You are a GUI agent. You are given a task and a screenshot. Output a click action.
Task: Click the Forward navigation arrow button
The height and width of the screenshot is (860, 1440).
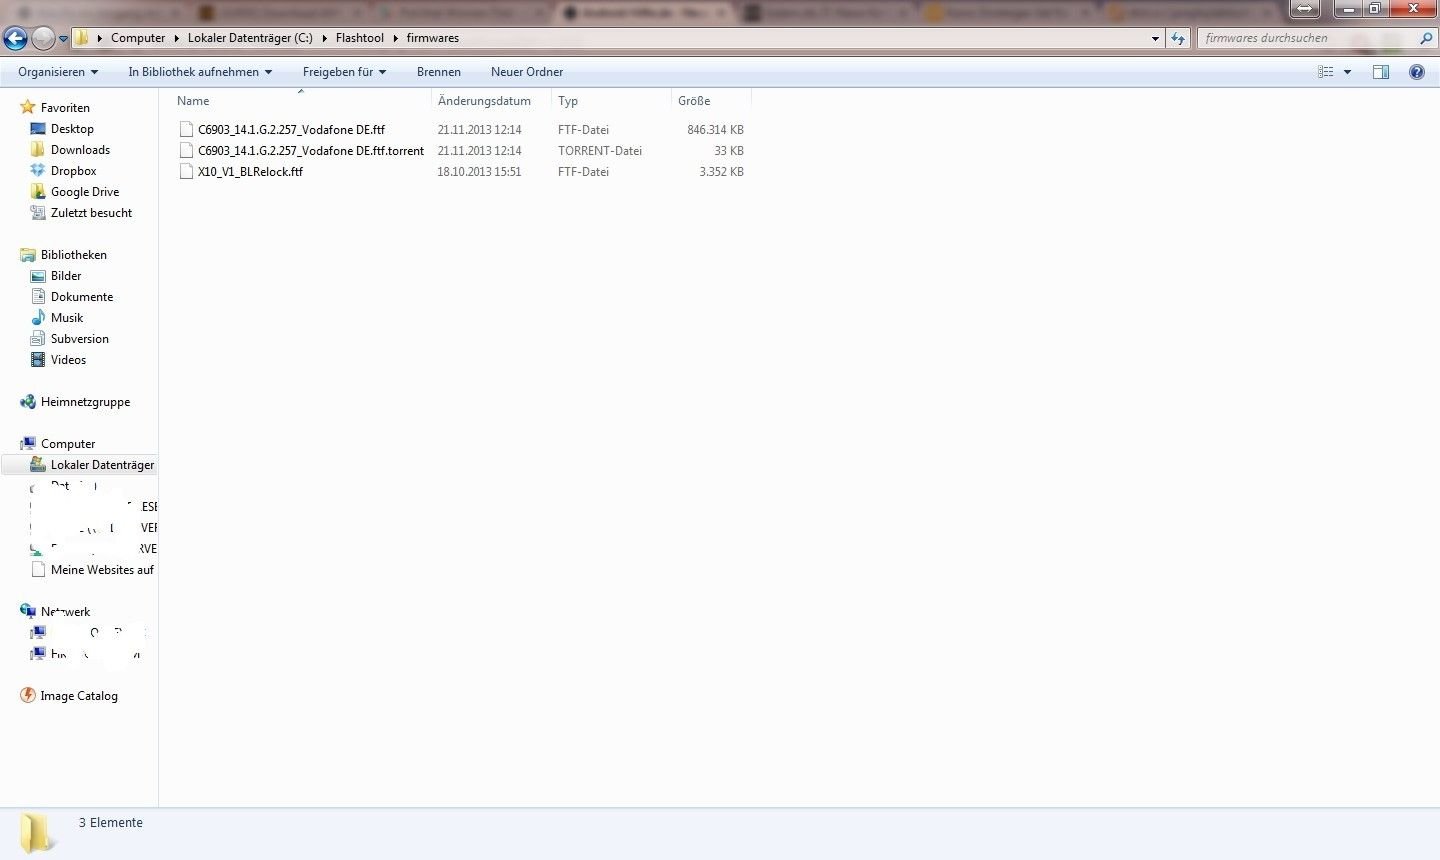click(43, 39)
